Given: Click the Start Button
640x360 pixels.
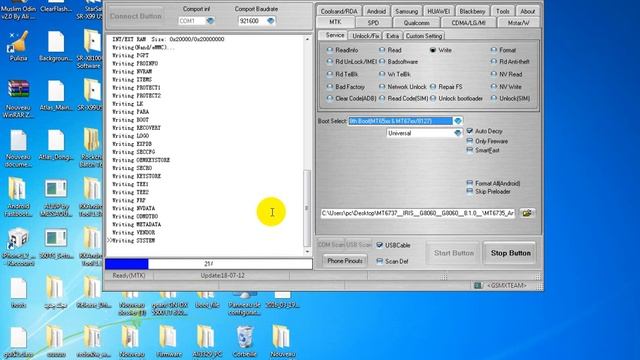Looking at the screenshot, I should [453, 253].
